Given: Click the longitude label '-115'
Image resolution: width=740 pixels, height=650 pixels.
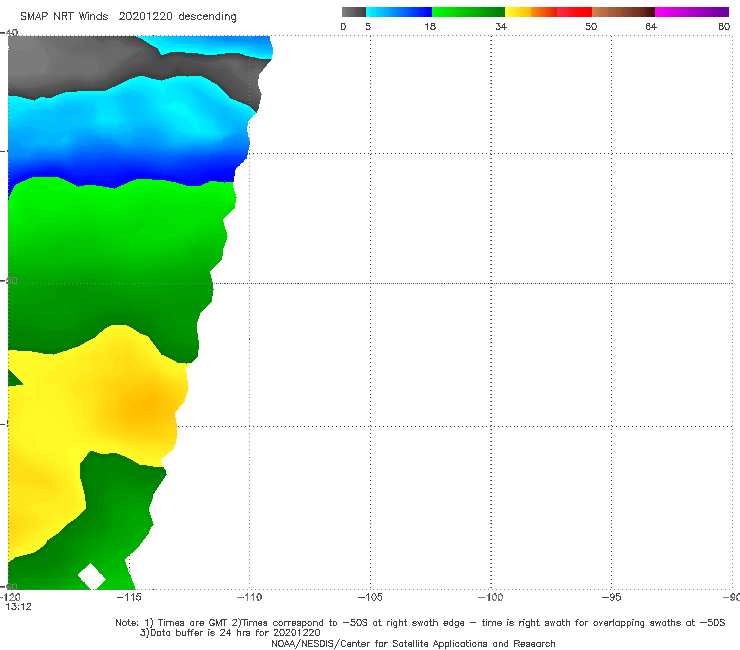Looking at the screenshot, I should point(129,597).
